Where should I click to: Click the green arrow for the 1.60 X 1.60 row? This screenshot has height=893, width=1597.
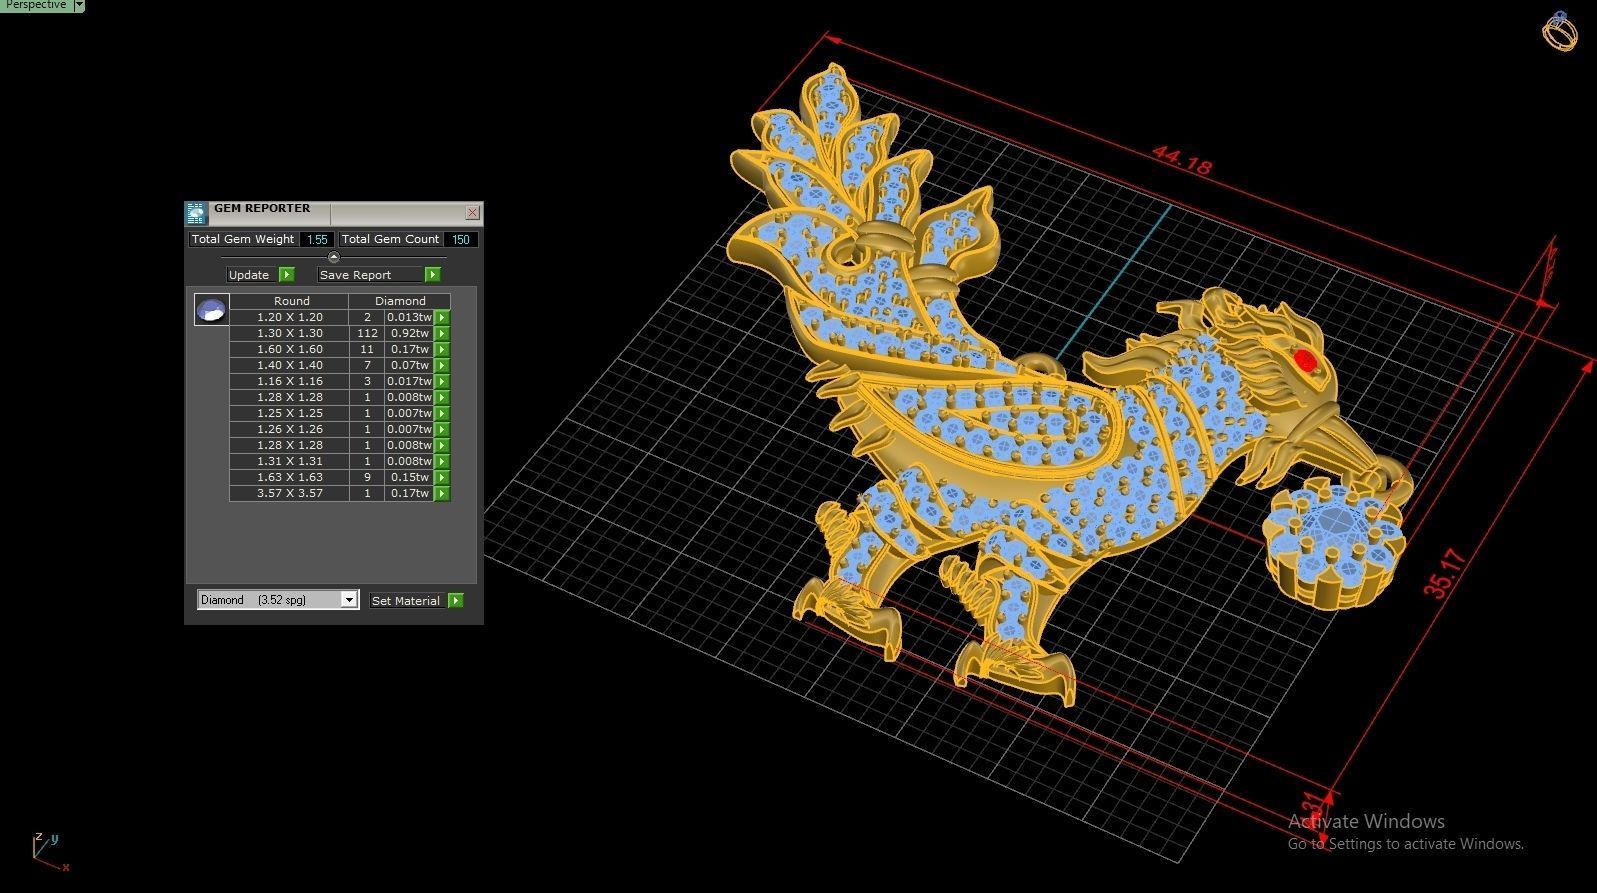click(x=442, y=349)
